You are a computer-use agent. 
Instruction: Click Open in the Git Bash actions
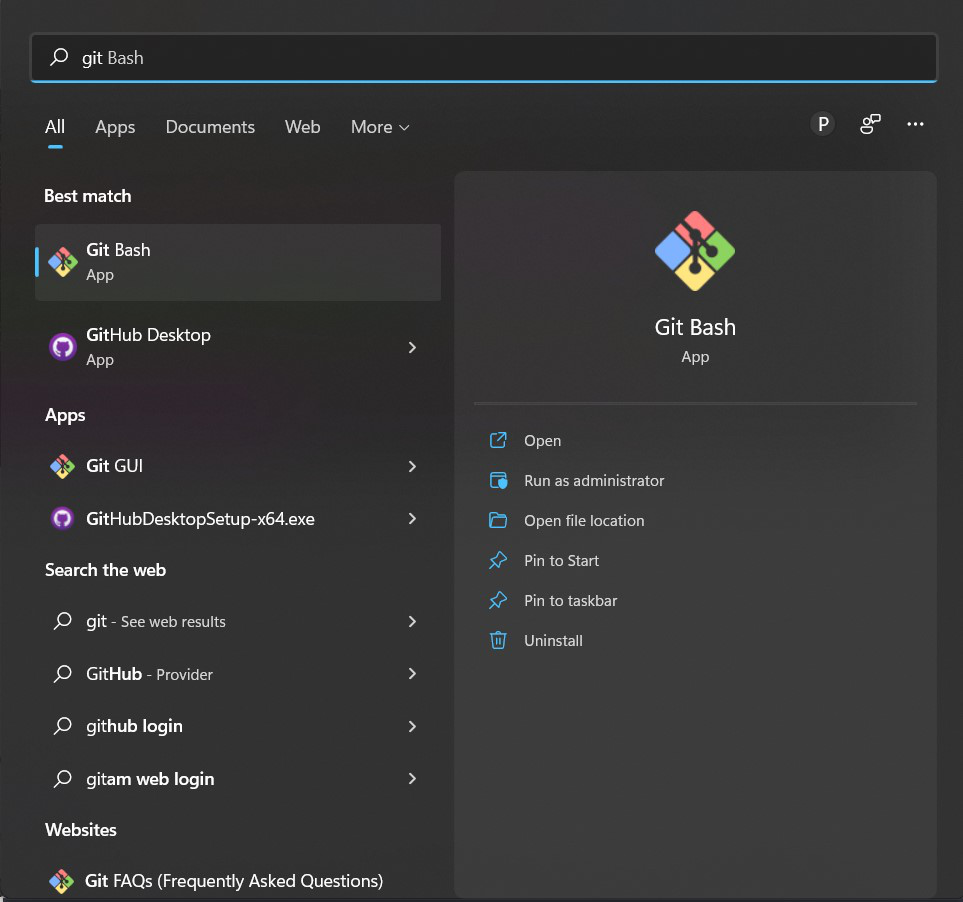(x=542, y=441)
